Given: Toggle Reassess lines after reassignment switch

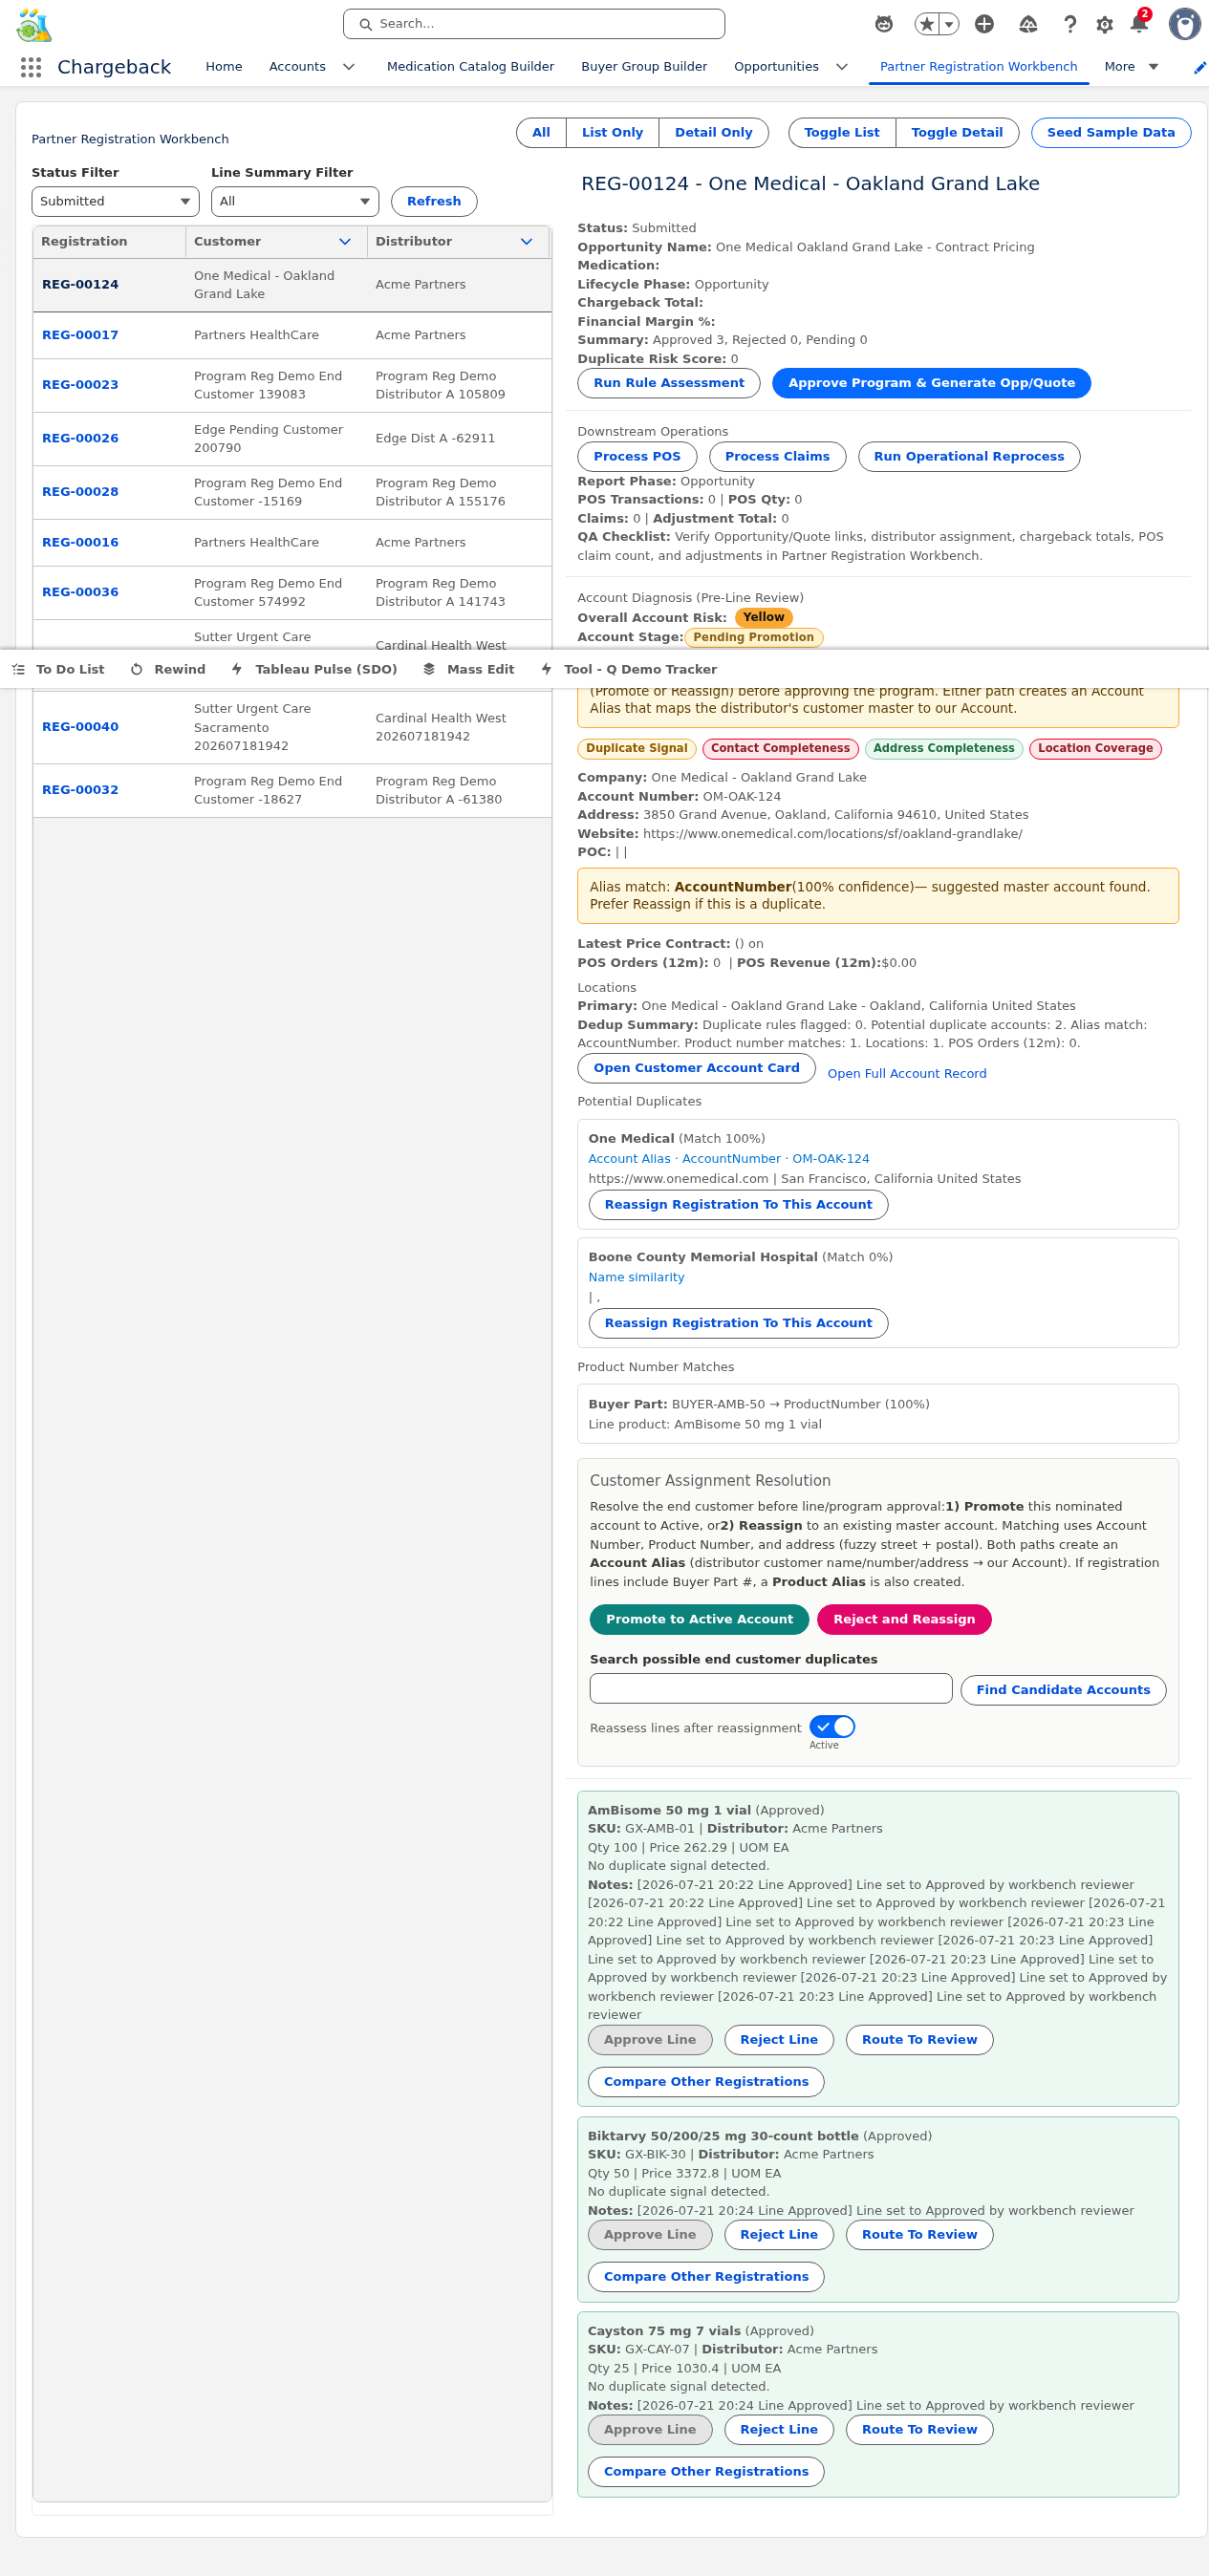Looking at the screenshot, I should (832, 1727).
